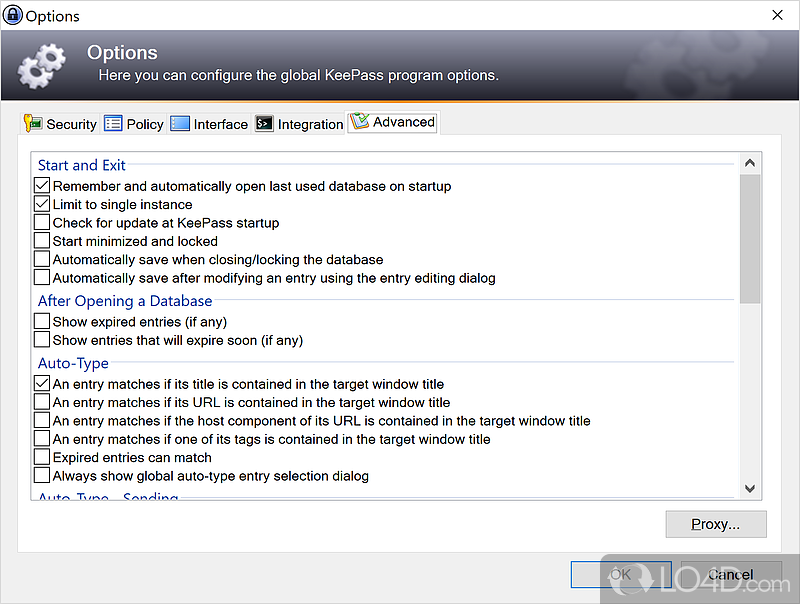Toggle Start minimized and locked checkbox

[42, 241]
